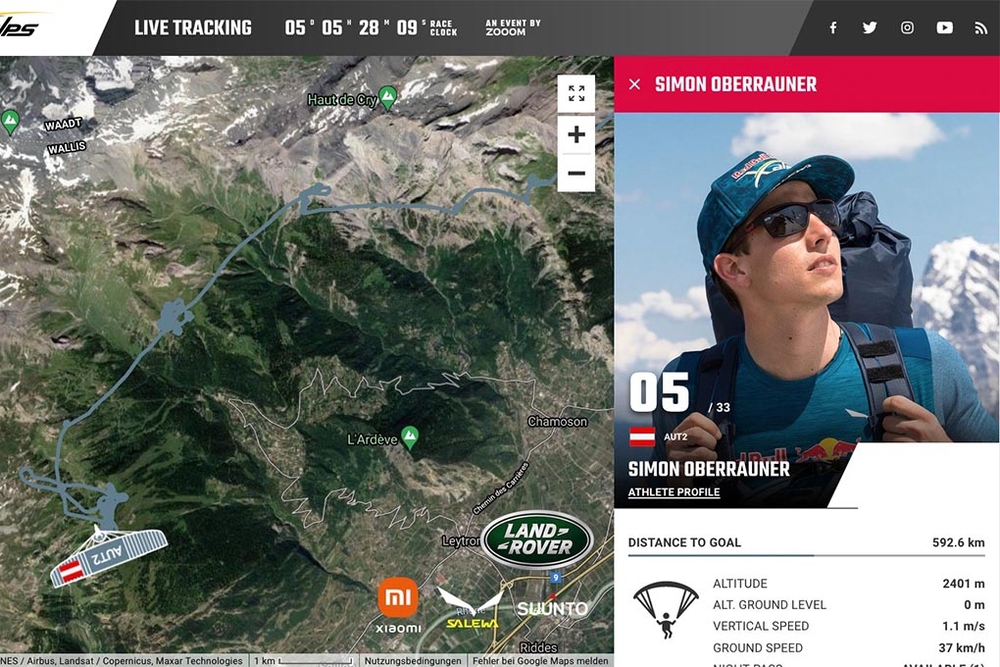The width and height of the screenshot is (1000, 667).
Task: Toggle fullscreen map view button
Action: (x=576, y=94)
